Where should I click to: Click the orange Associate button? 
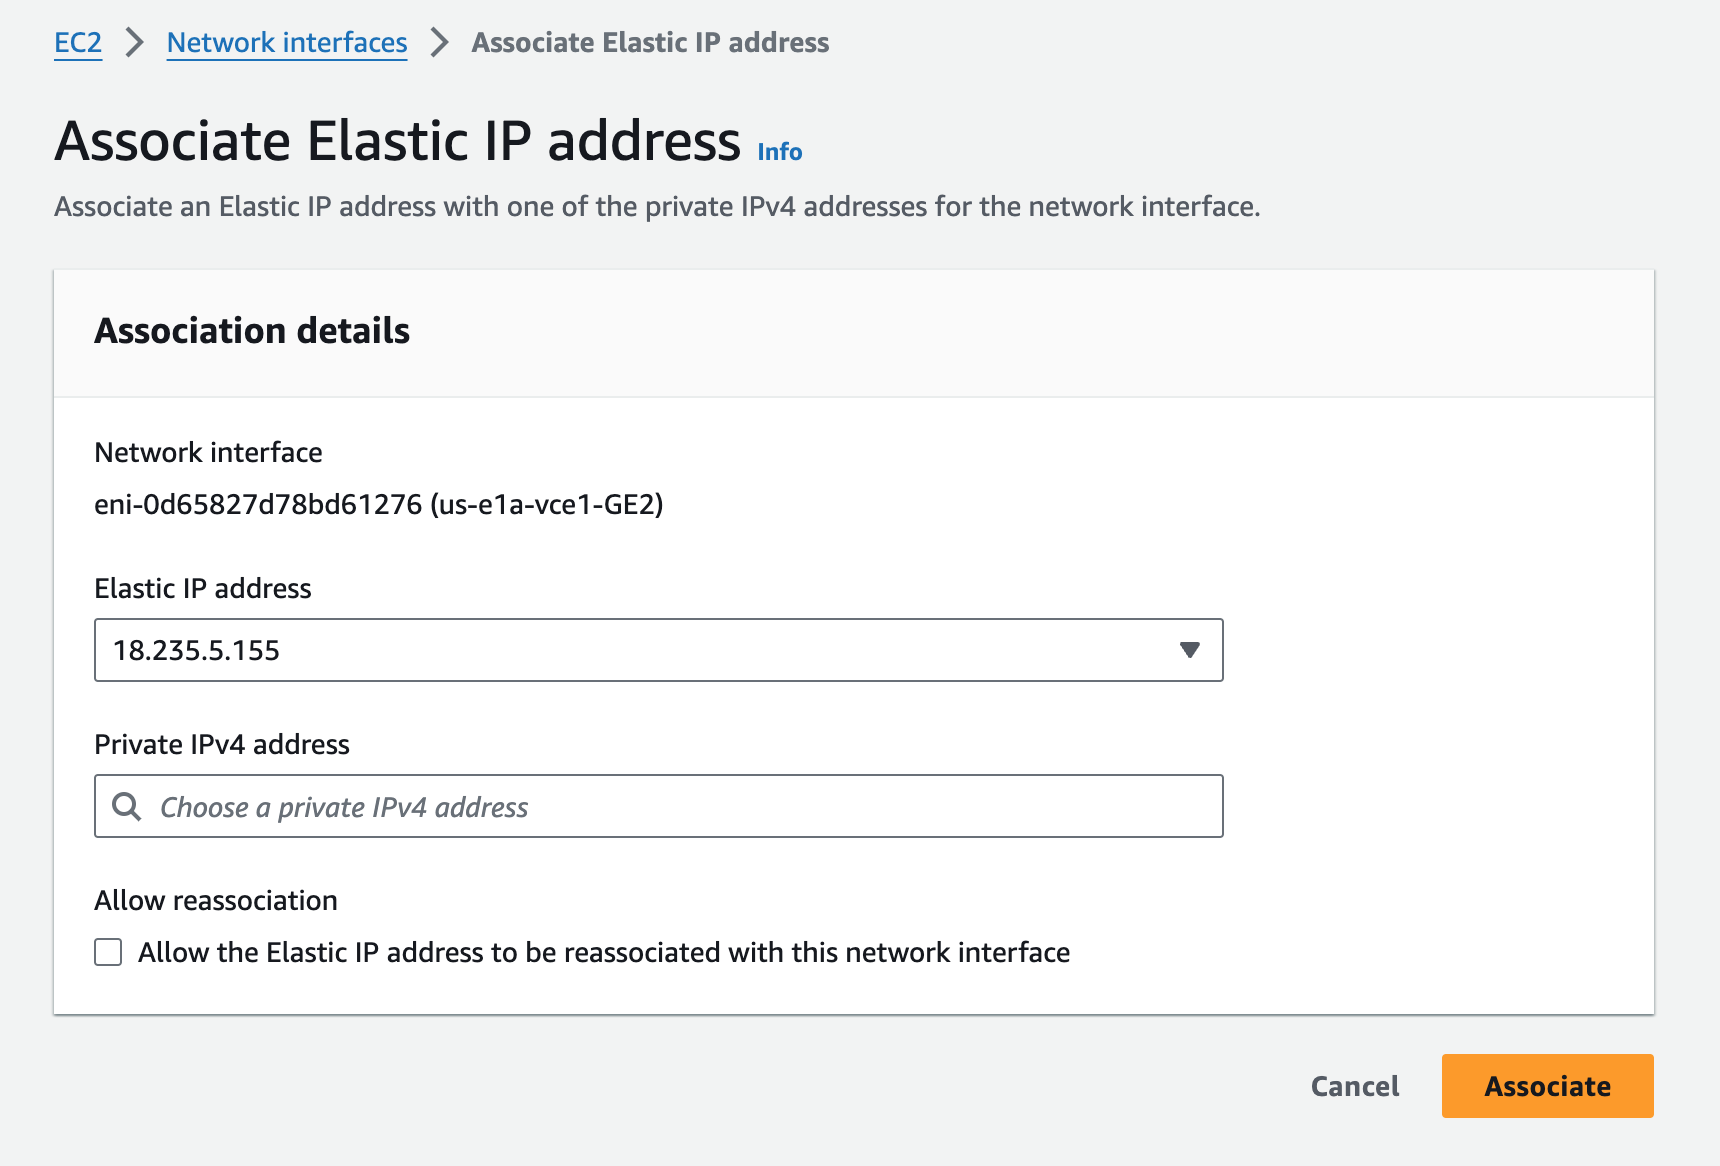1547,1086
